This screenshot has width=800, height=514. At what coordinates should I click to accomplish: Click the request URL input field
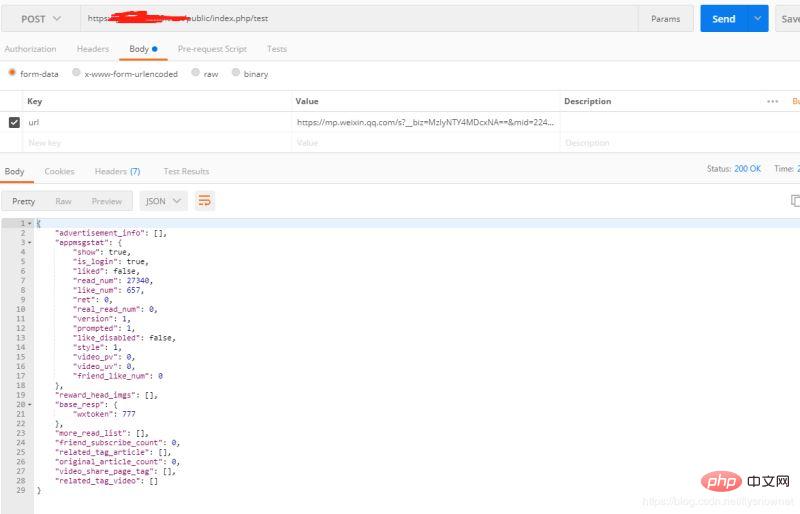(x=359, y=19)
